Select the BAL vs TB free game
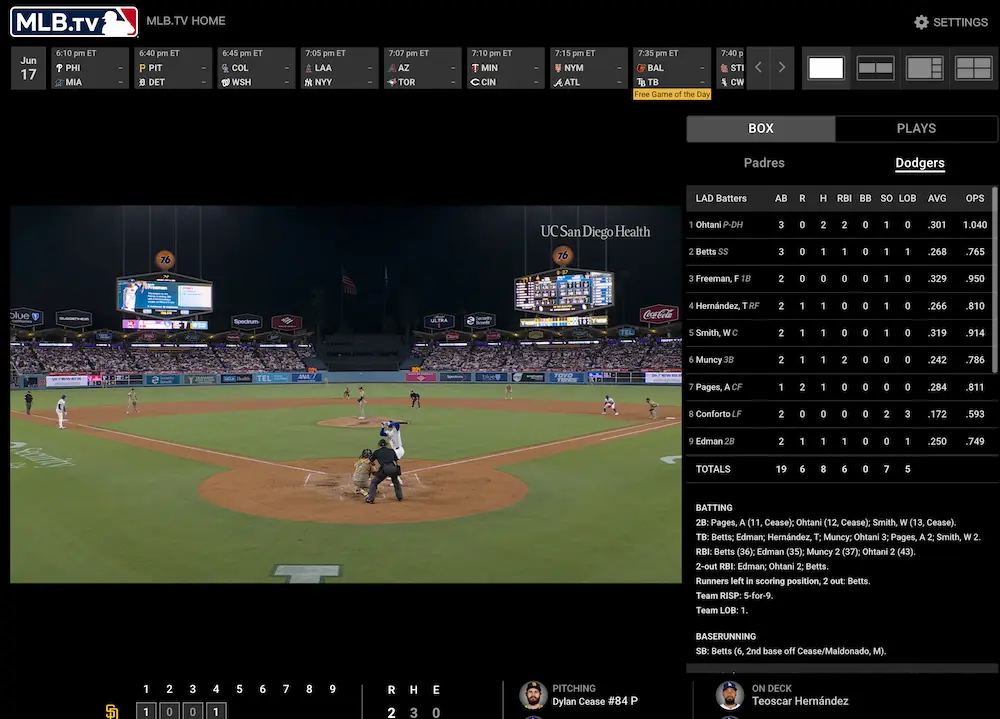This screenshot has height=719, width=1000. (670, 68)
